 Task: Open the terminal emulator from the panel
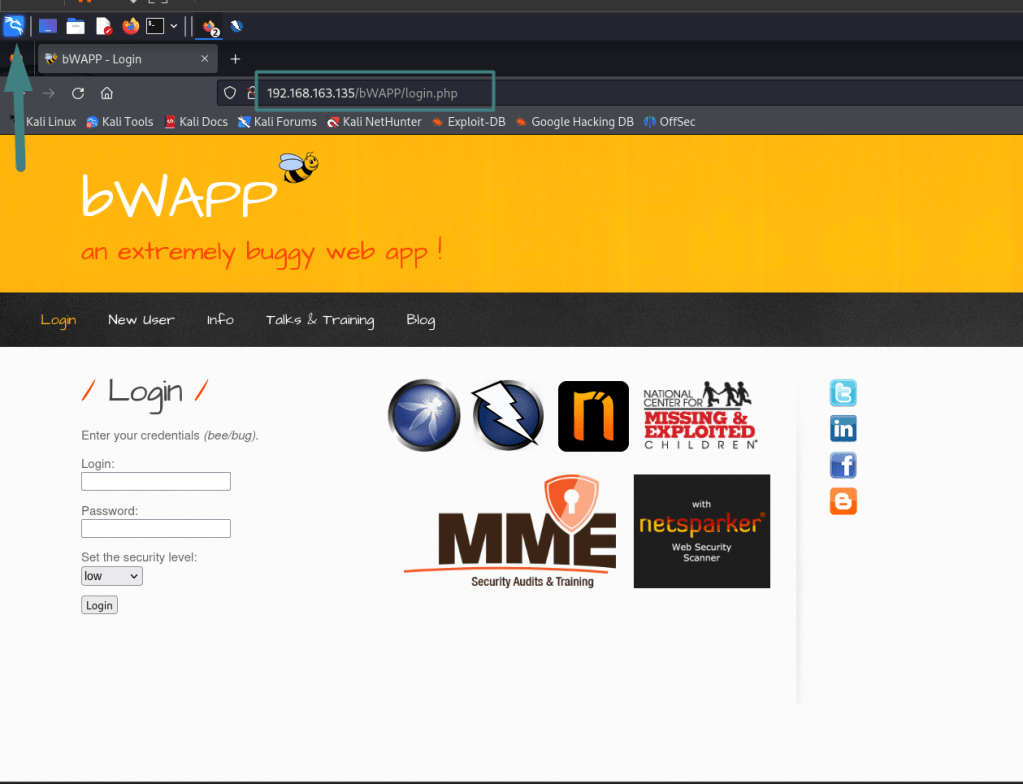pos(155,26)
